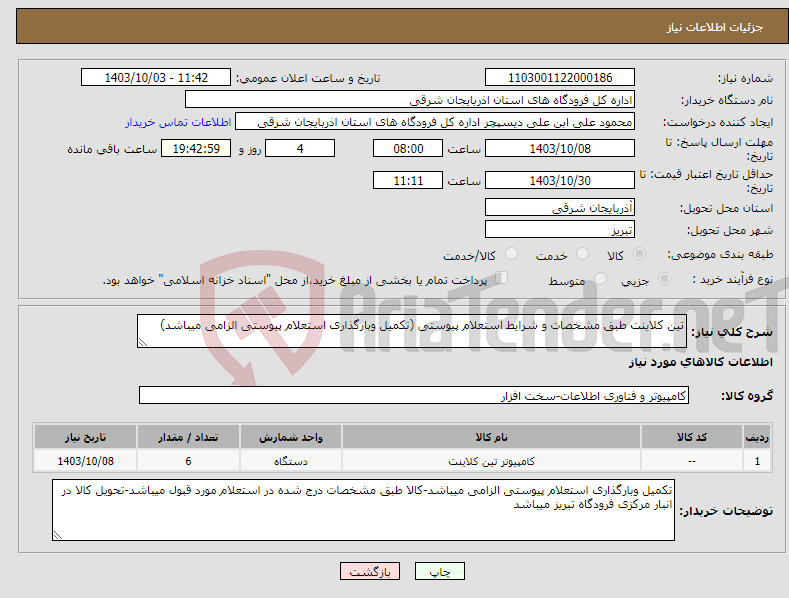Click the شماره نیاز field 1103001122000186
789x598 pixels.
coord(560,78)
